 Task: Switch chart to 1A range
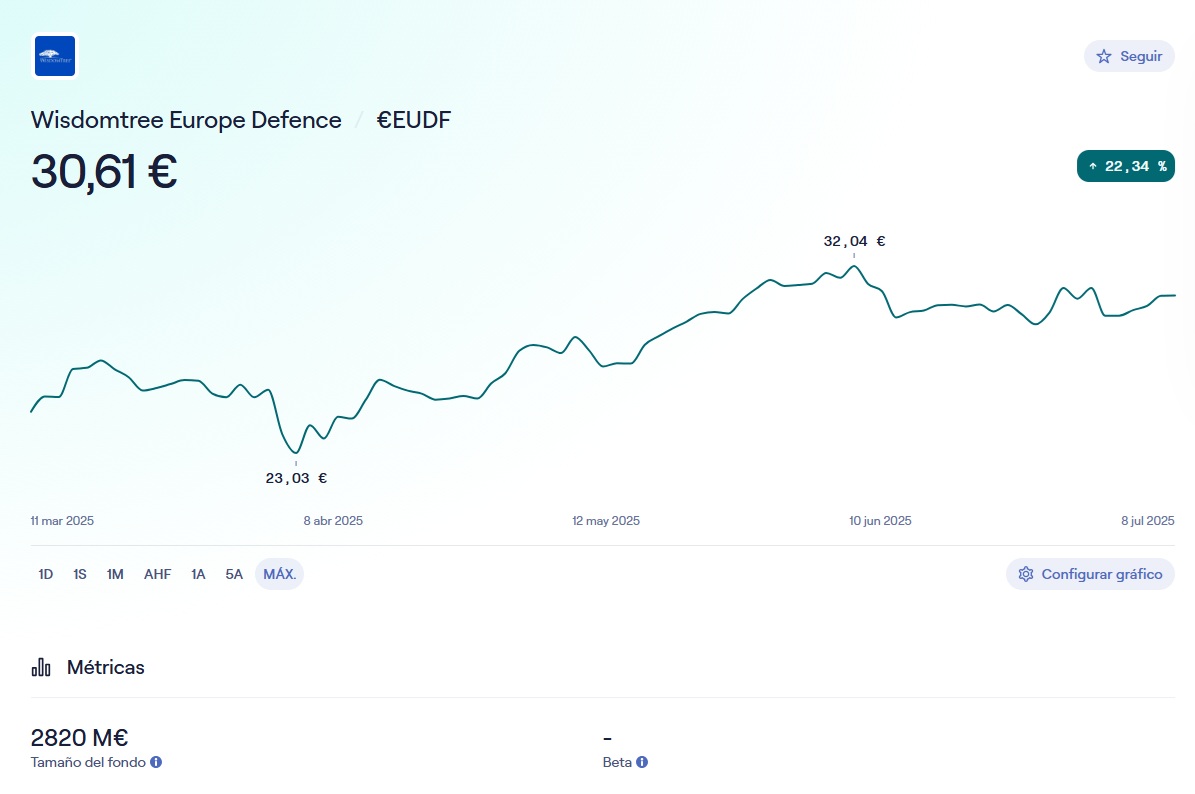click(x=198, y=574)
